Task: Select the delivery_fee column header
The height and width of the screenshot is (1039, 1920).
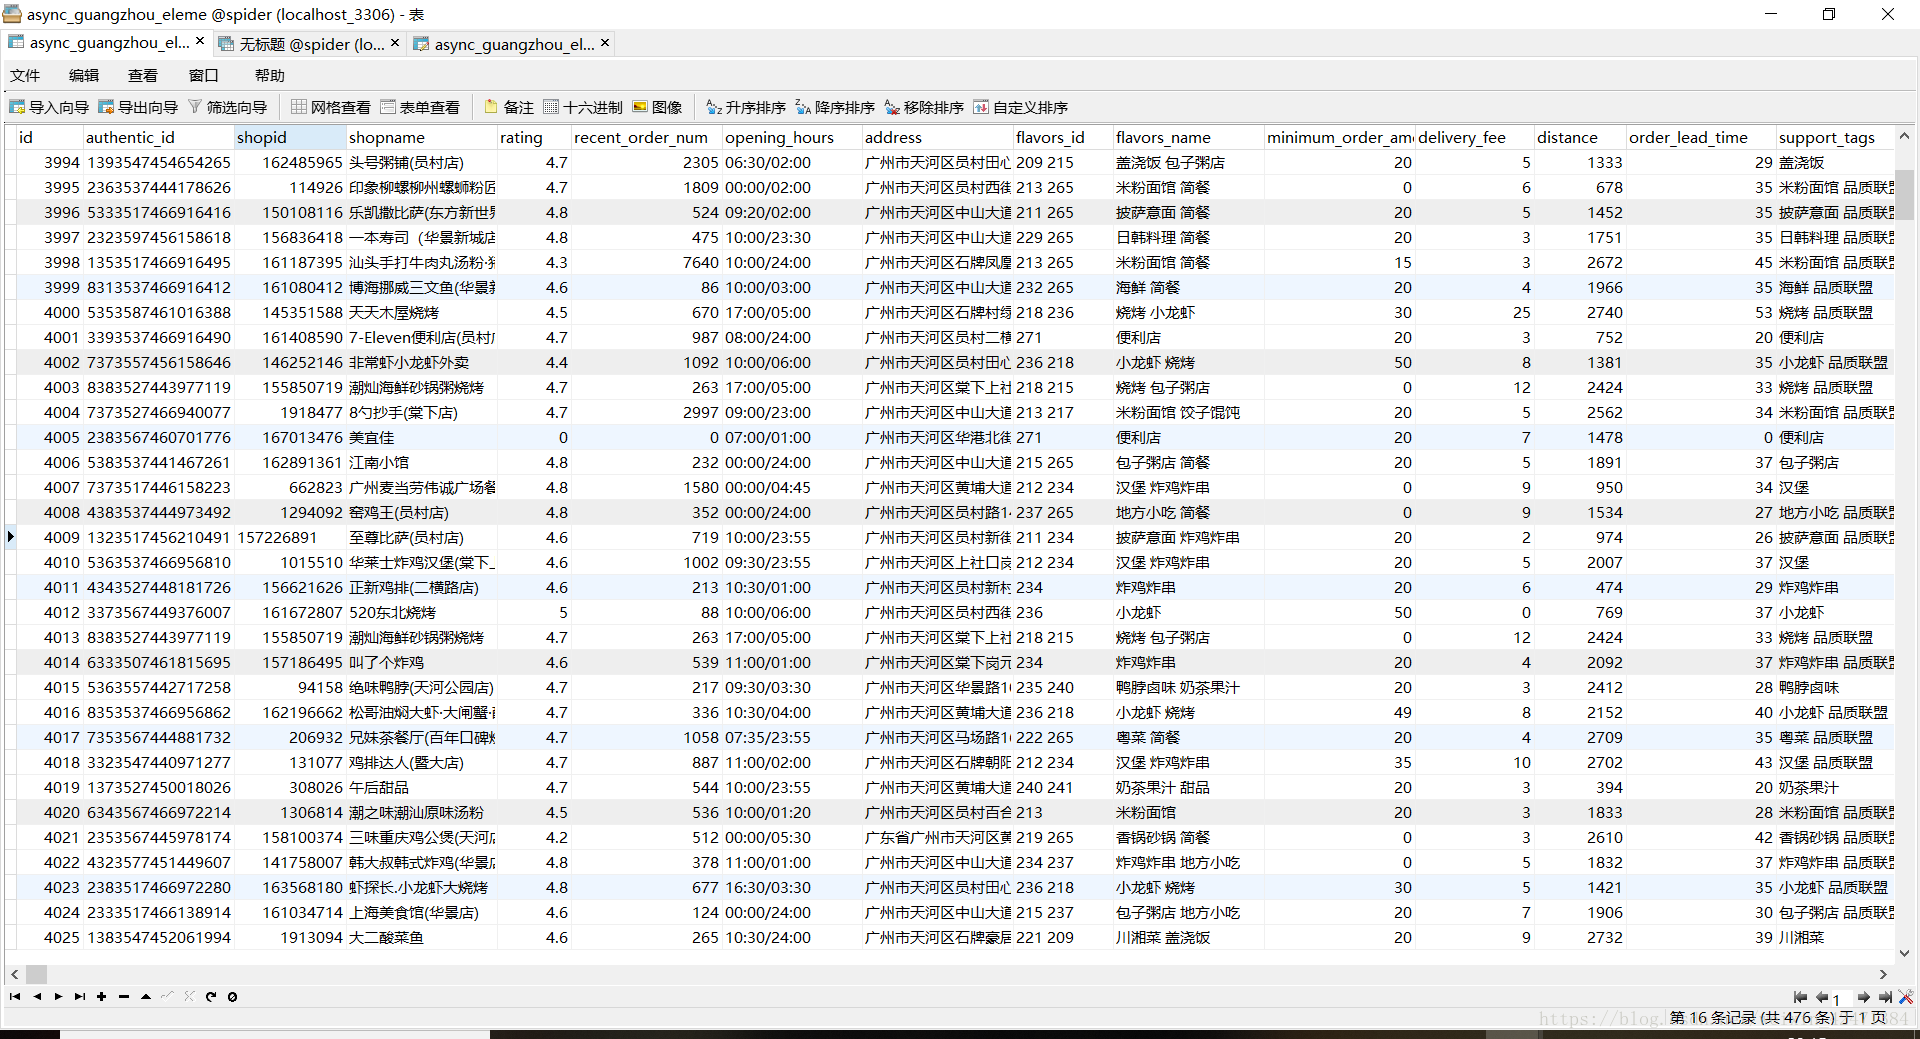Action: click(1475, 138)
